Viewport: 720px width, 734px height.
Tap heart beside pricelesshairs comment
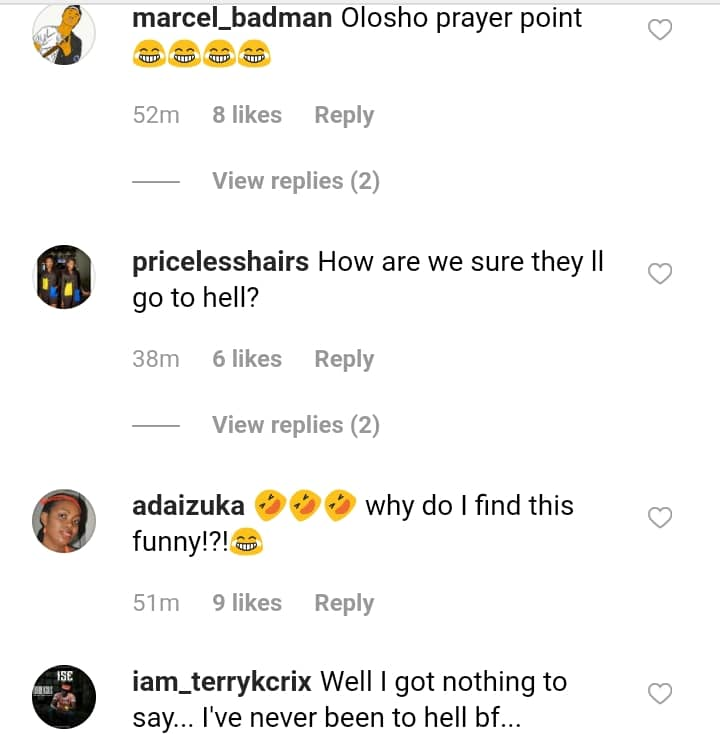[x=660, y=273]
